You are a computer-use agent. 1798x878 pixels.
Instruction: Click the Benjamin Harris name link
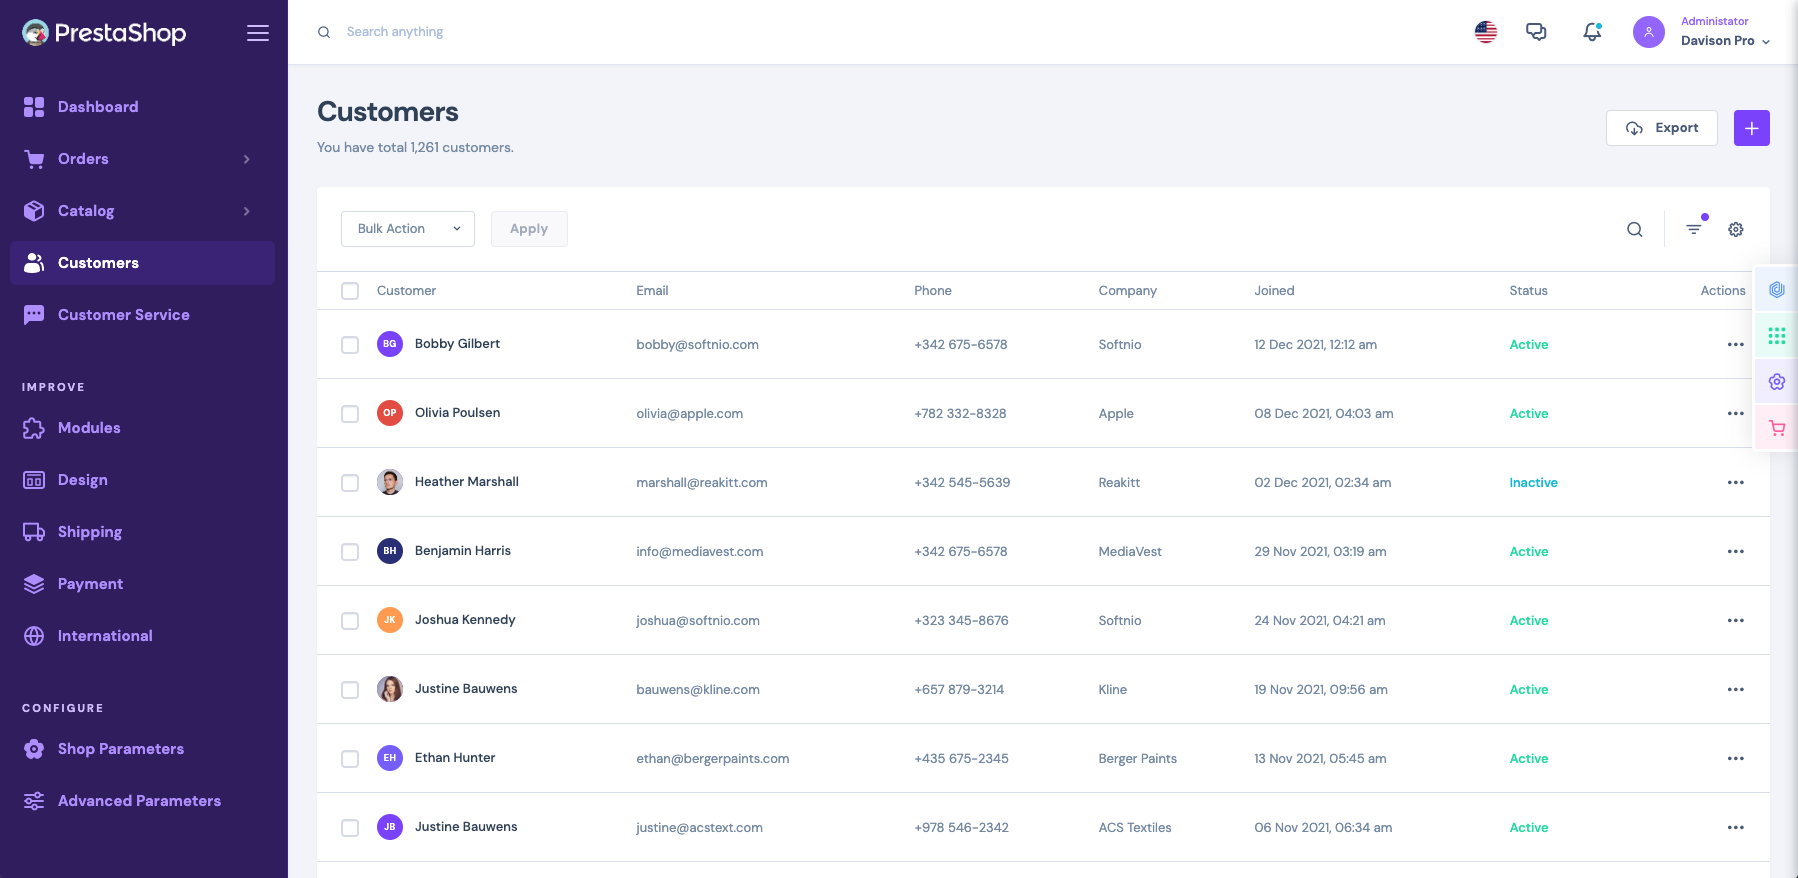463,551
